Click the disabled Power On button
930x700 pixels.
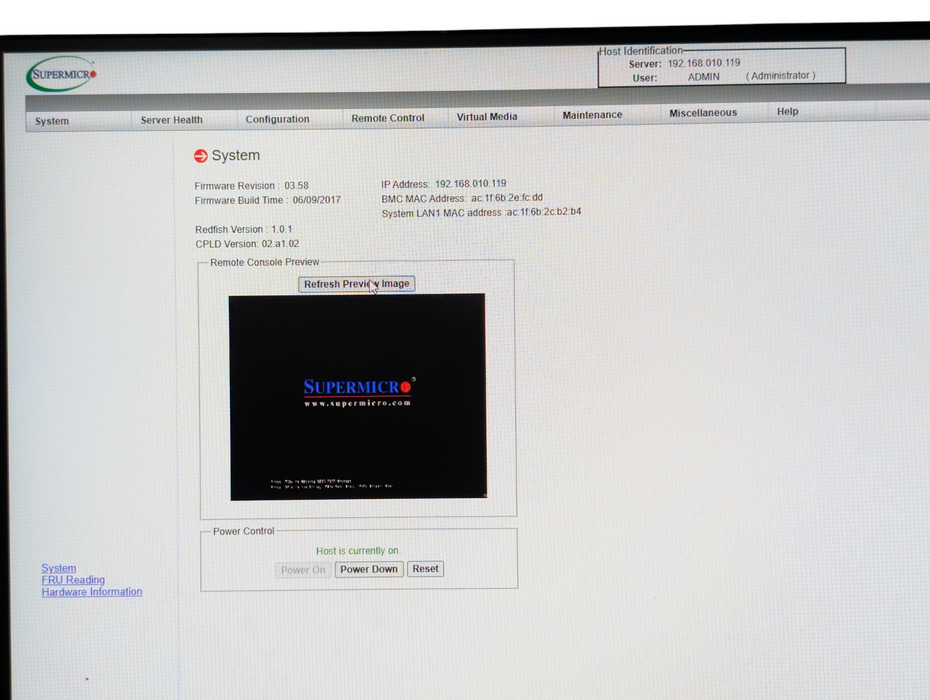(x=303, y=570)
